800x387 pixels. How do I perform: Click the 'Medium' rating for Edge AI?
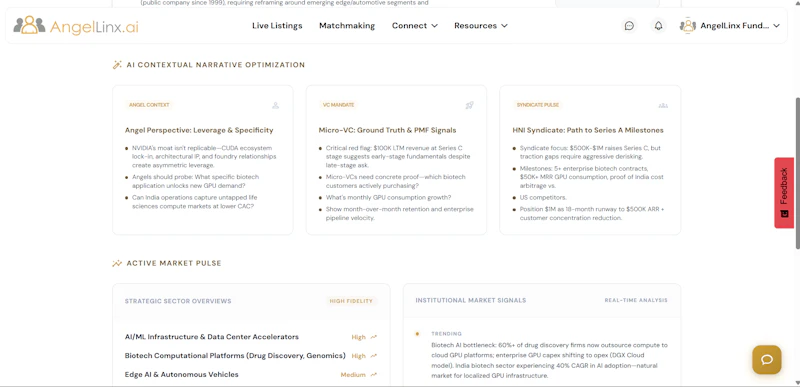click(x=353, y=375)
